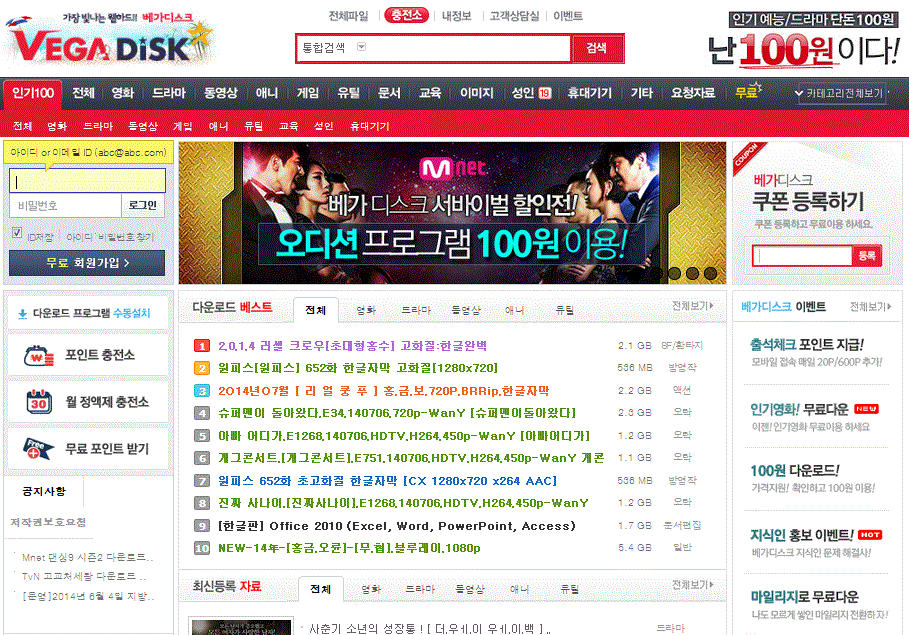Viewport: 909px width, 635px height.
Task: Click rank 10 badge in download best list
Action: click(202, 548)
